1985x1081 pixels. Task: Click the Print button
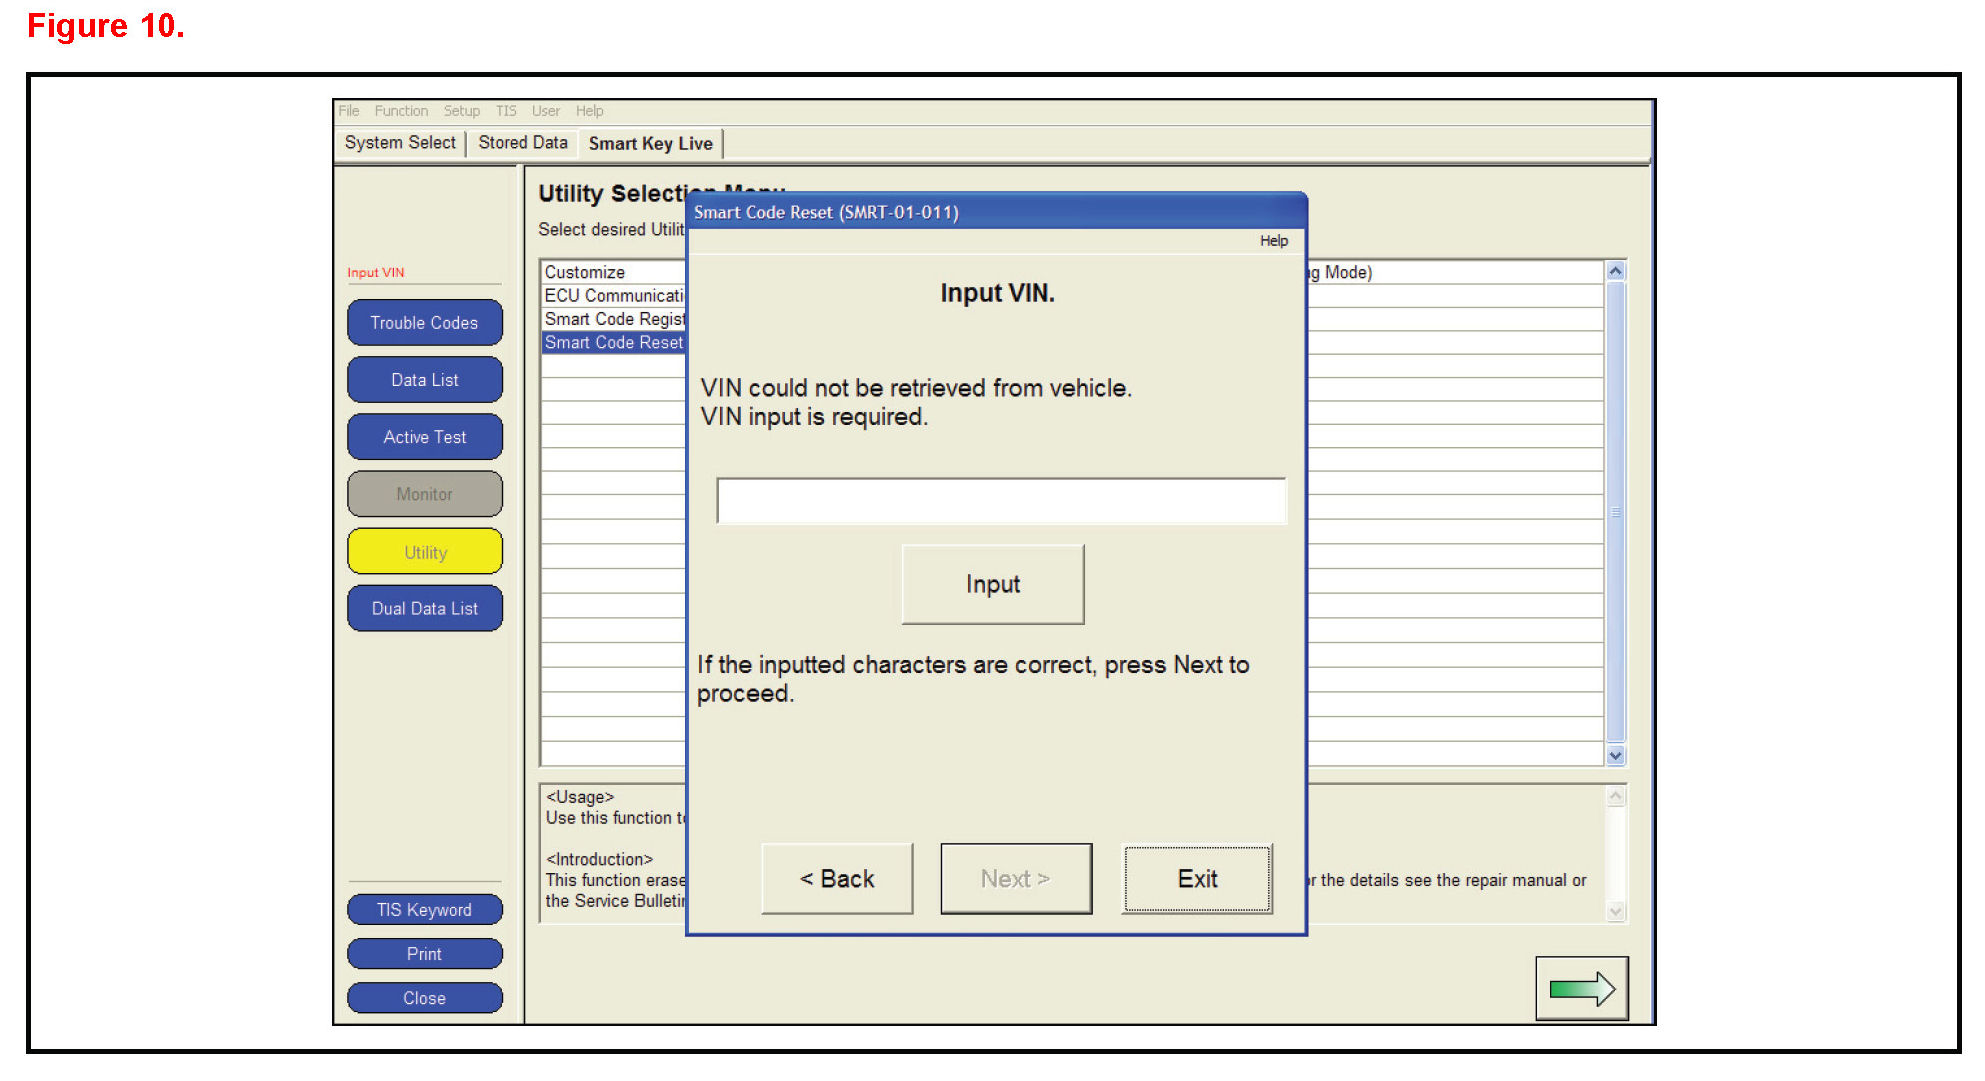424,954
